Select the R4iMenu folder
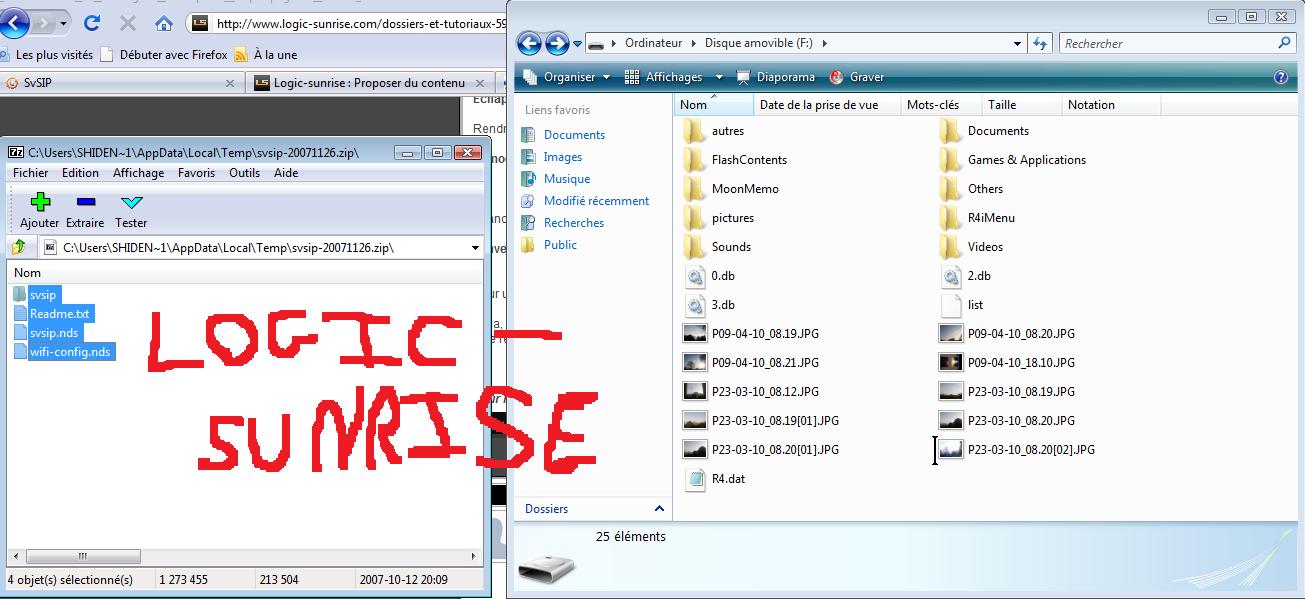This screenshot has height=599, width=1305. pyautogui.click(x=979, y=218)
